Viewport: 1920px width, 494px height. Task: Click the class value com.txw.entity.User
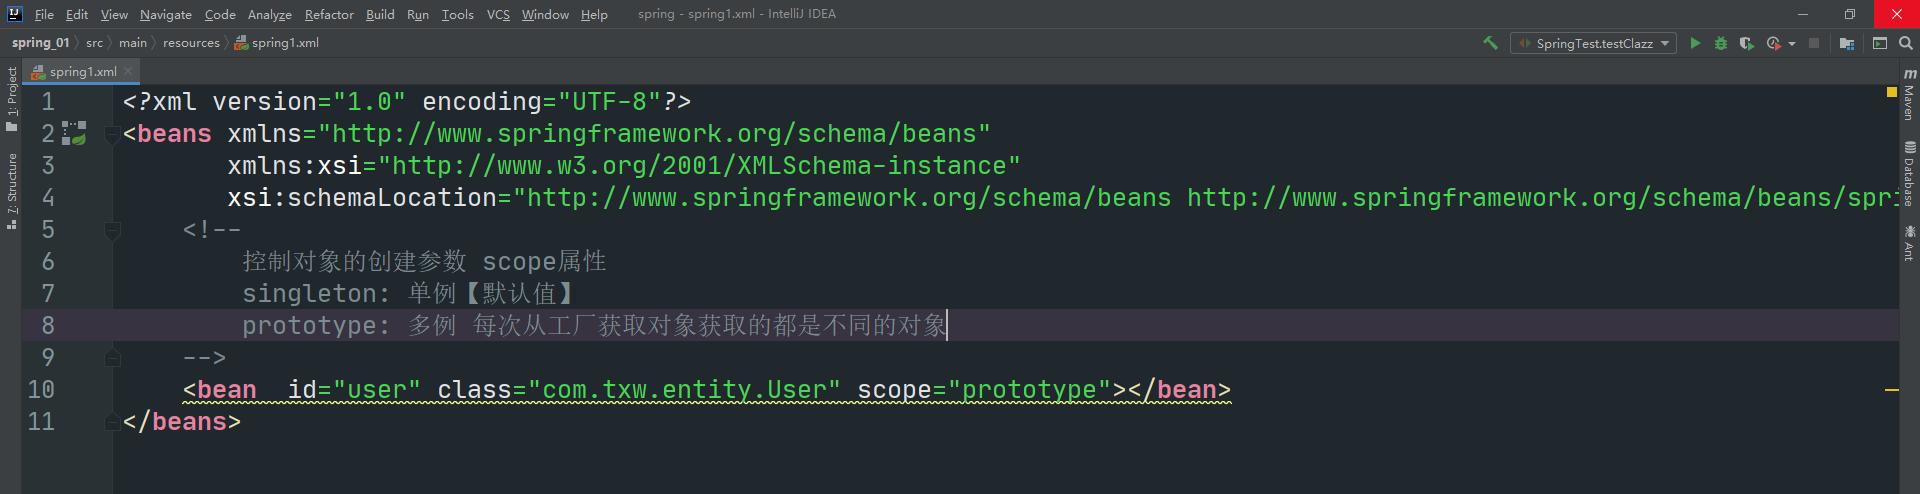684,390
